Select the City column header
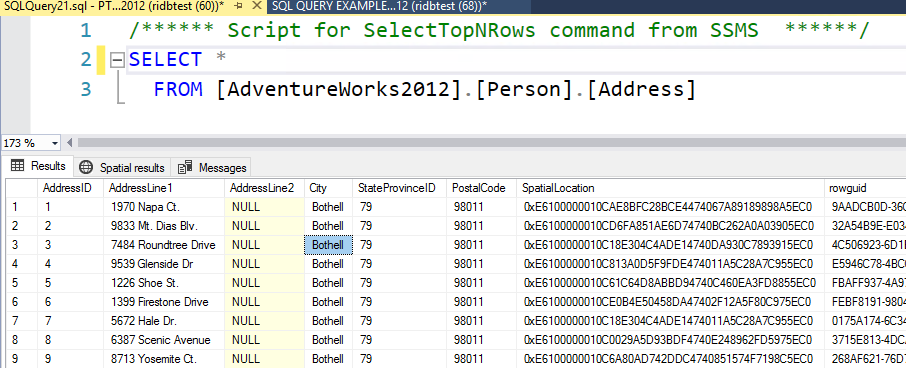Viewport: 906px width, 368px height. click(328, 188)
